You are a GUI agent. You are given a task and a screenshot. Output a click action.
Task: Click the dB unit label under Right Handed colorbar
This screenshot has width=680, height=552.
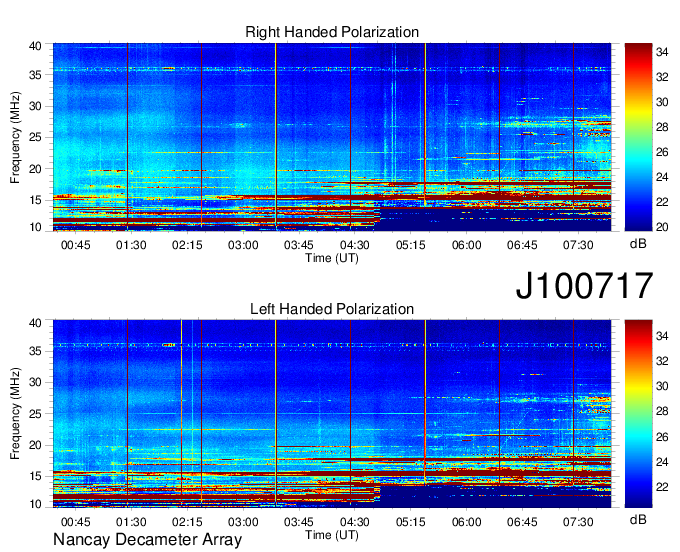point(638,244)
